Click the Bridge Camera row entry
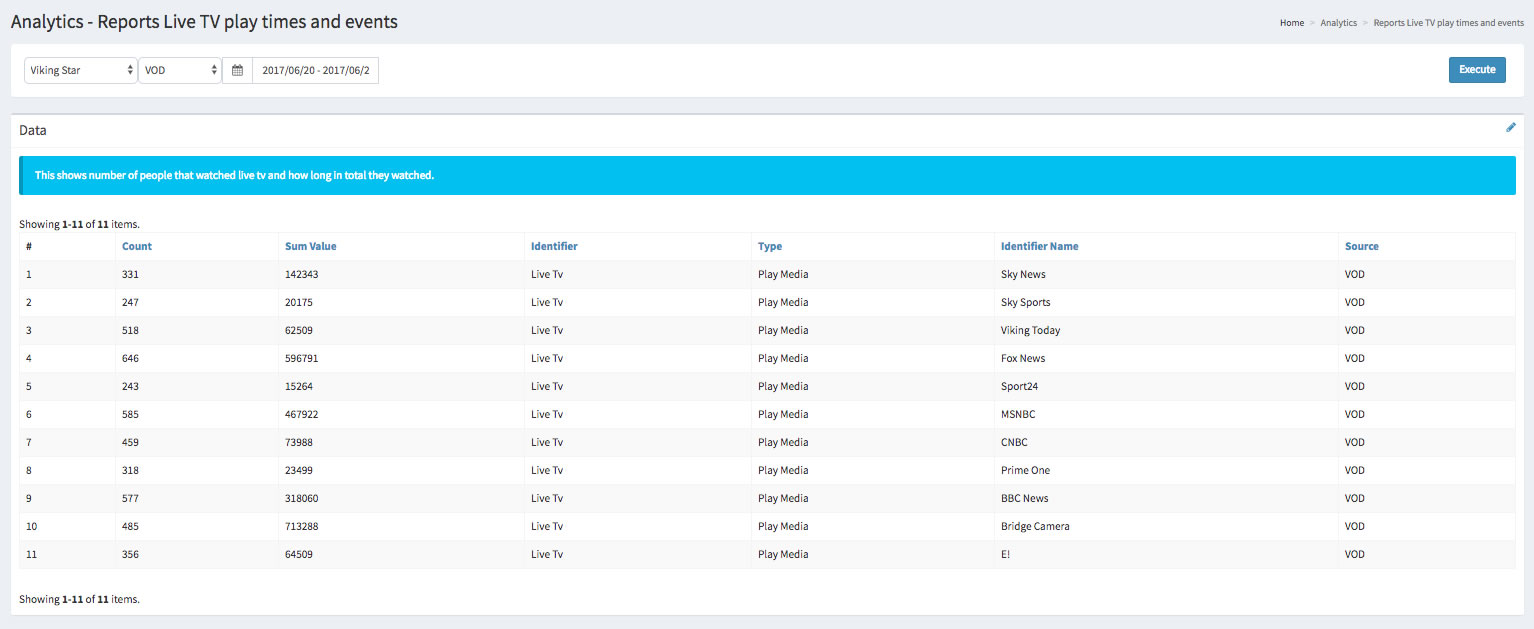The image size is (1534, 629). click(x=1034, y=526)
